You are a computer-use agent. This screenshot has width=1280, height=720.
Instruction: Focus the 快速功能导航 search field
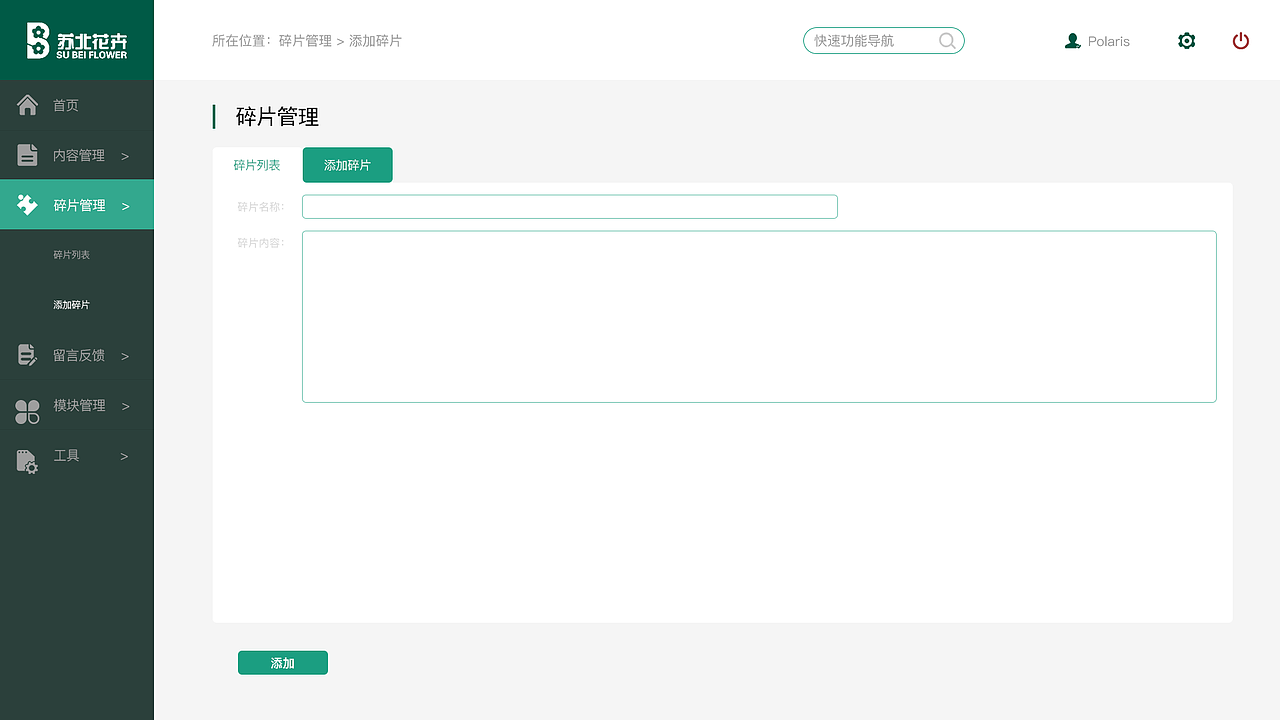[884, 41]
